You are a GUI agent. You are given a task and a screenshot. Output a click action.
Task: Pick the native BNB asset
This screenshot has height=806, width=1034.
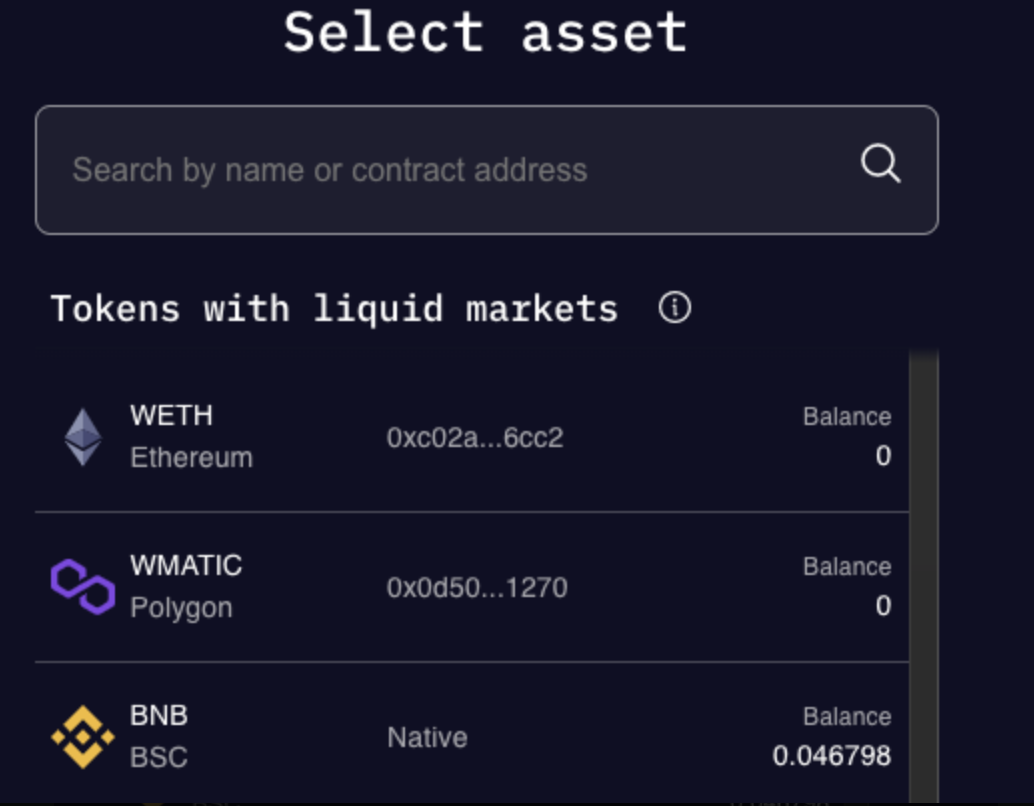(470, 737)
